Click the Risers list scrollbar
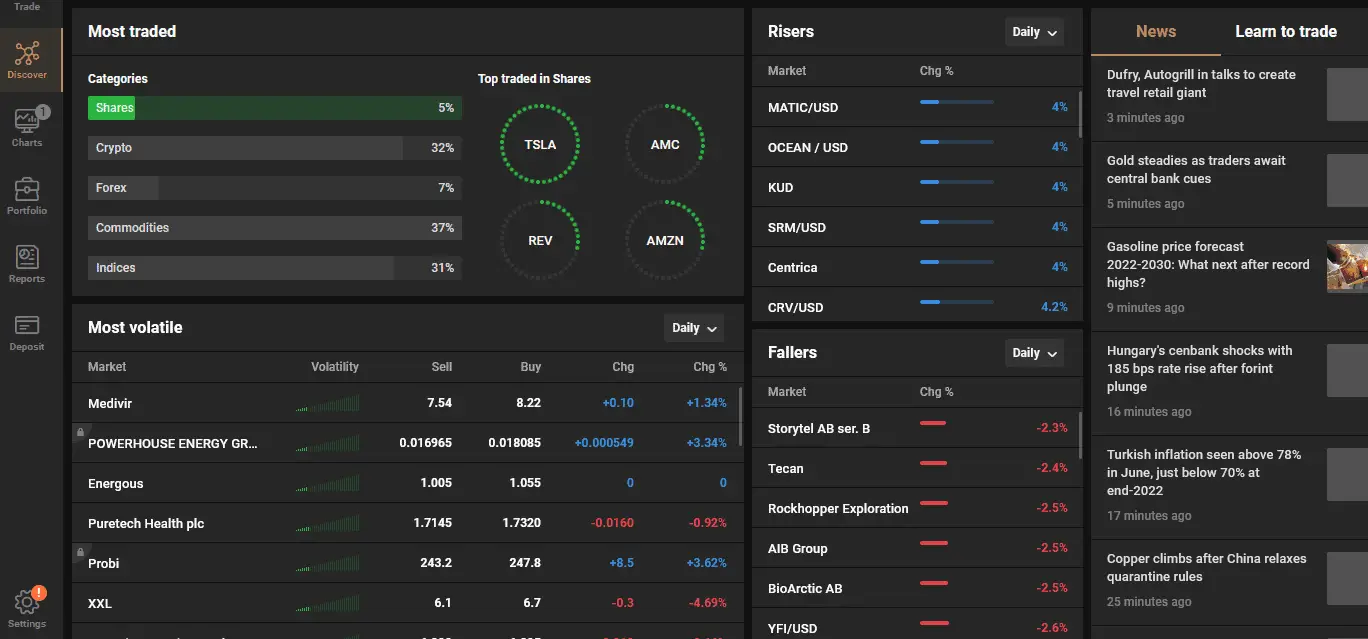The width and height of the screenshot is (1368, 639). click(1080, 115)
